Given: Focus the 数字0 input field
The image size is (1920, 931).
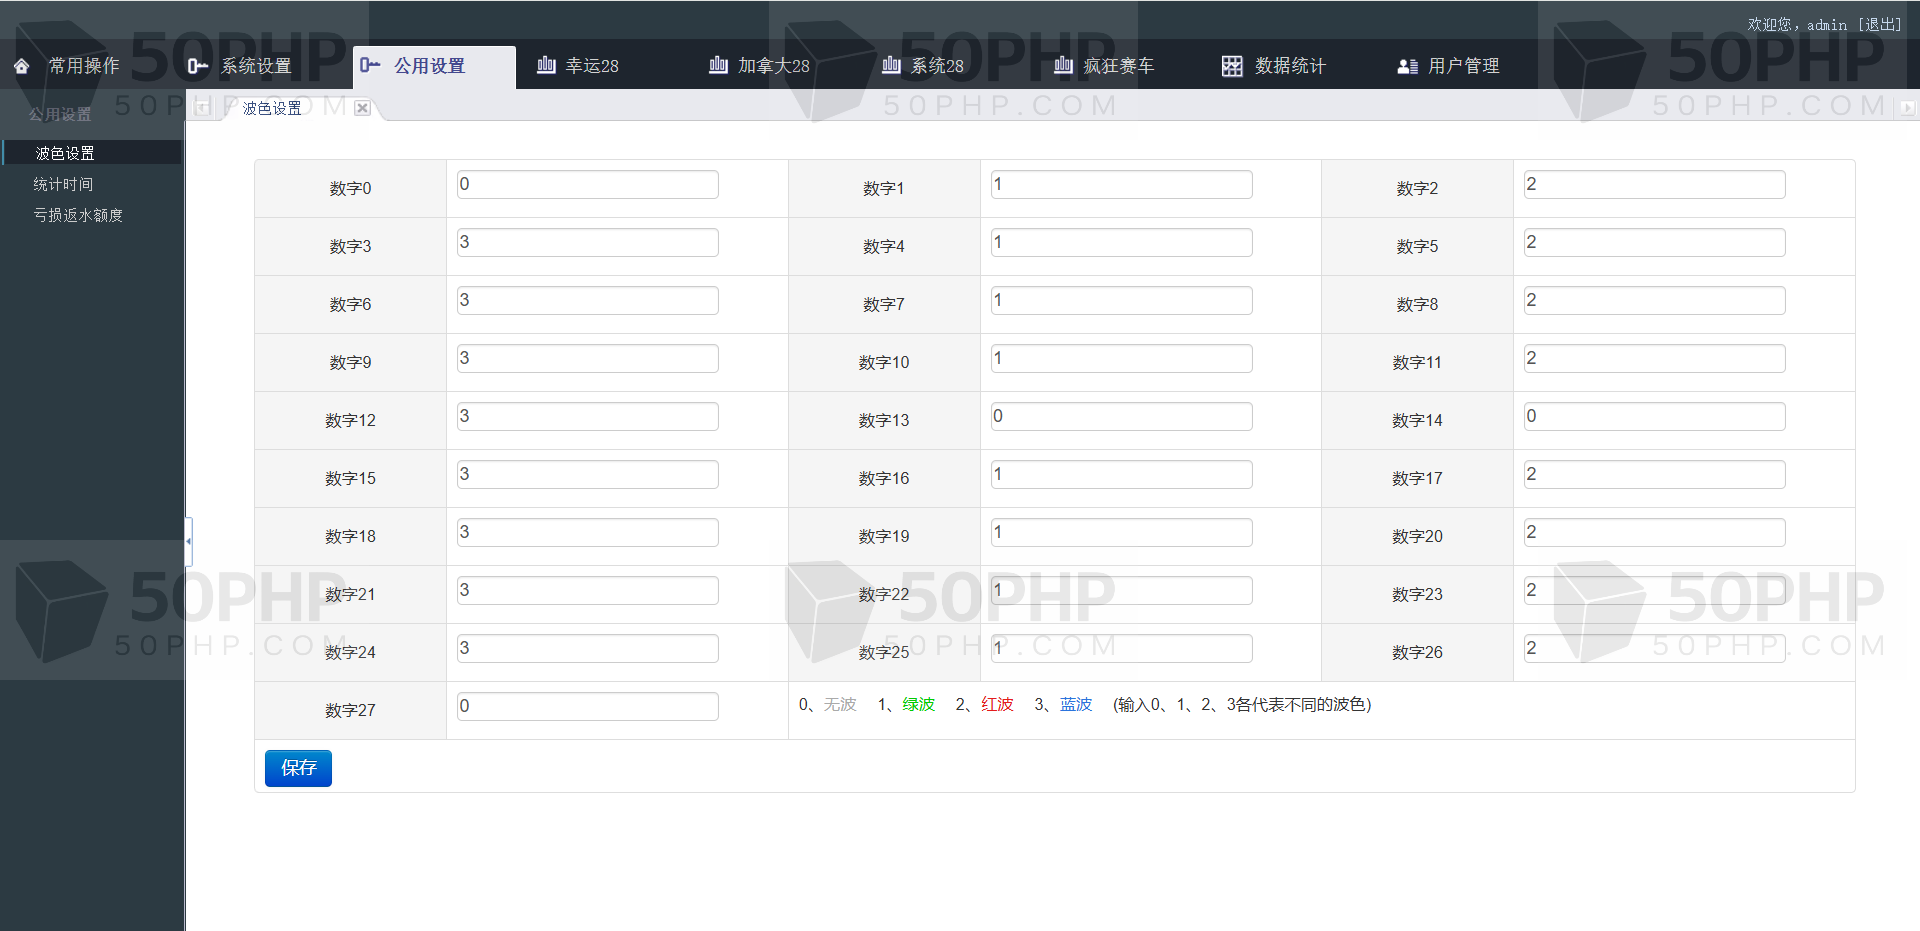Looking at the screenshot, I should click(x=587, y=185).
